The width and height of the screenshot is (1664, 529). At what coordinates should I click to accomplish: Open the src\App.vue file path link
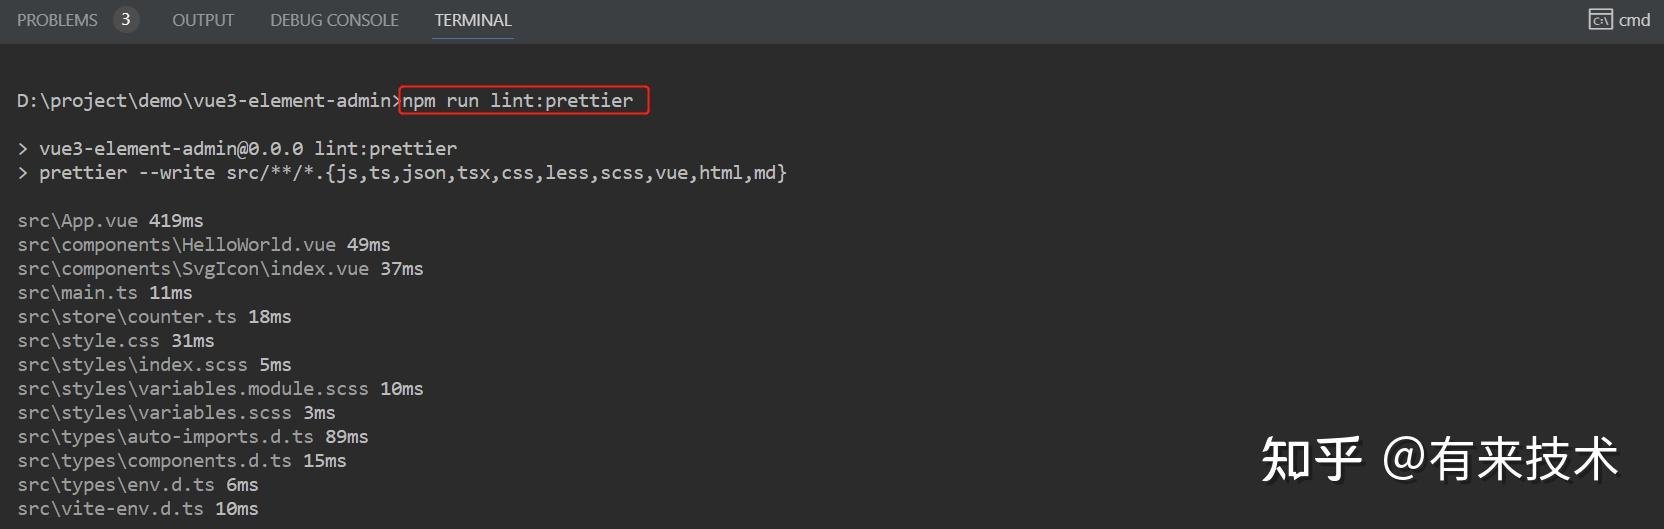tap(77, 221)
